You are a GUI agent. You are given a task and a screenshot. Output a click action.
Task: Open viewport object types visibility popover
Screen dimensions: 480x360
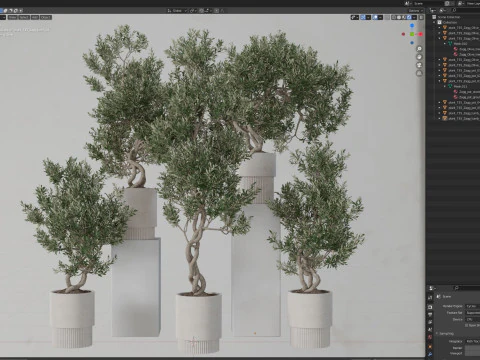tap(355, 17)
